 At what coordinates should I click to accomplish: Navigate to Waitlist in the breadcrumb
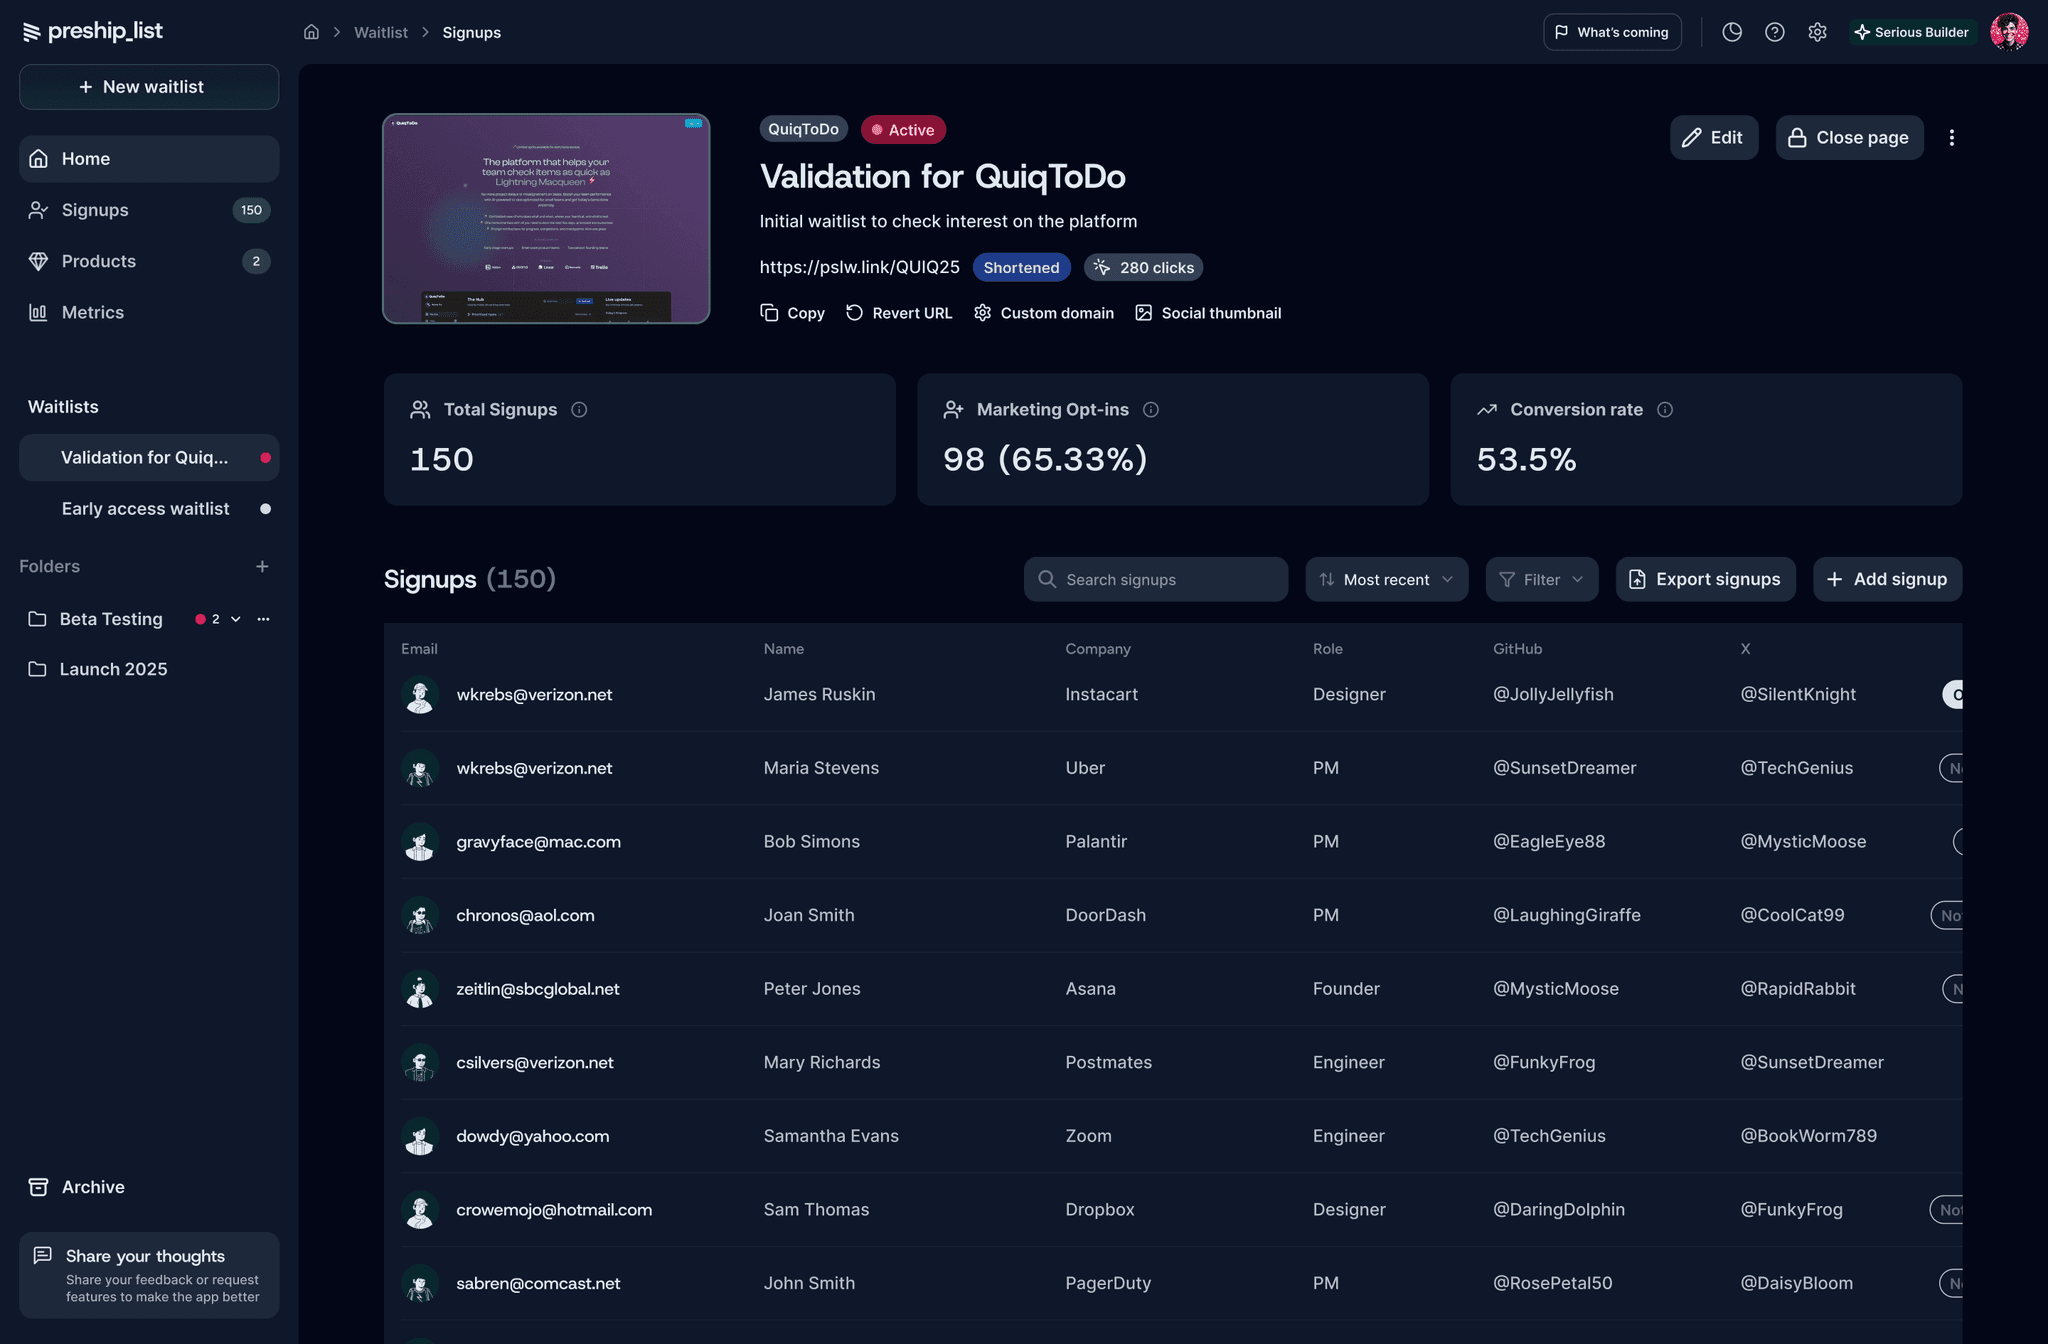[380, 32]
